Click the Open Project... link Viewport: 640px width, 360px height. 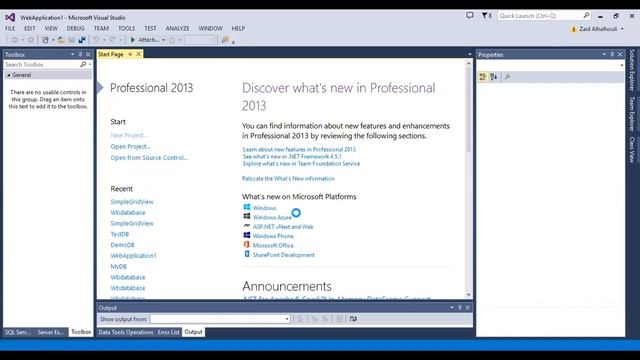(130, 147)
